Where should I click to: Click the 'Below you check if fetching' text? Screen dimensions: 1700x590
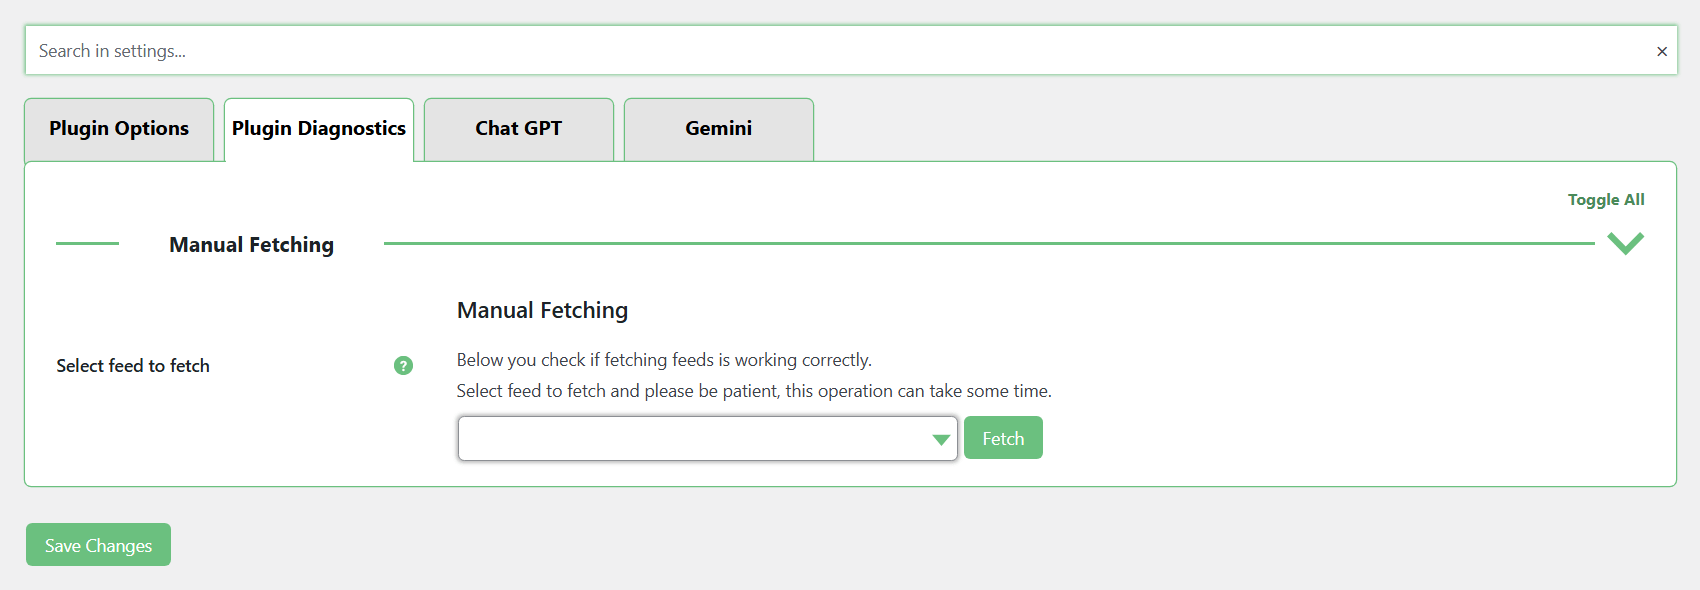(x=664, y=360)
